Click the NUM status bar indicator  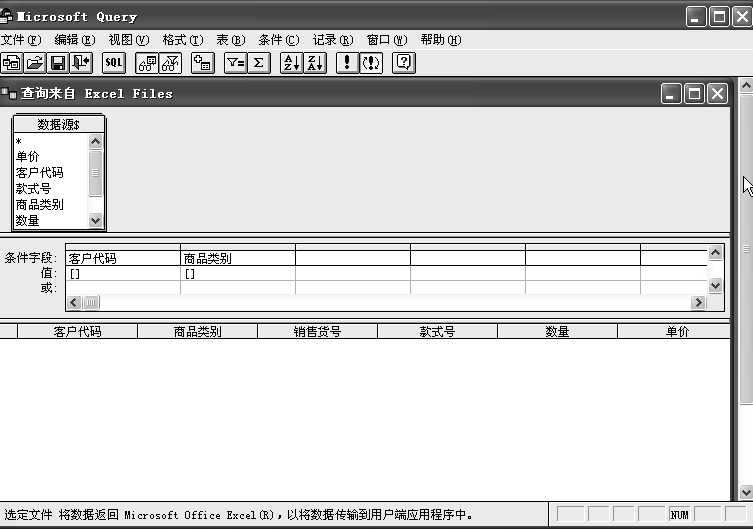click(680, 515)
